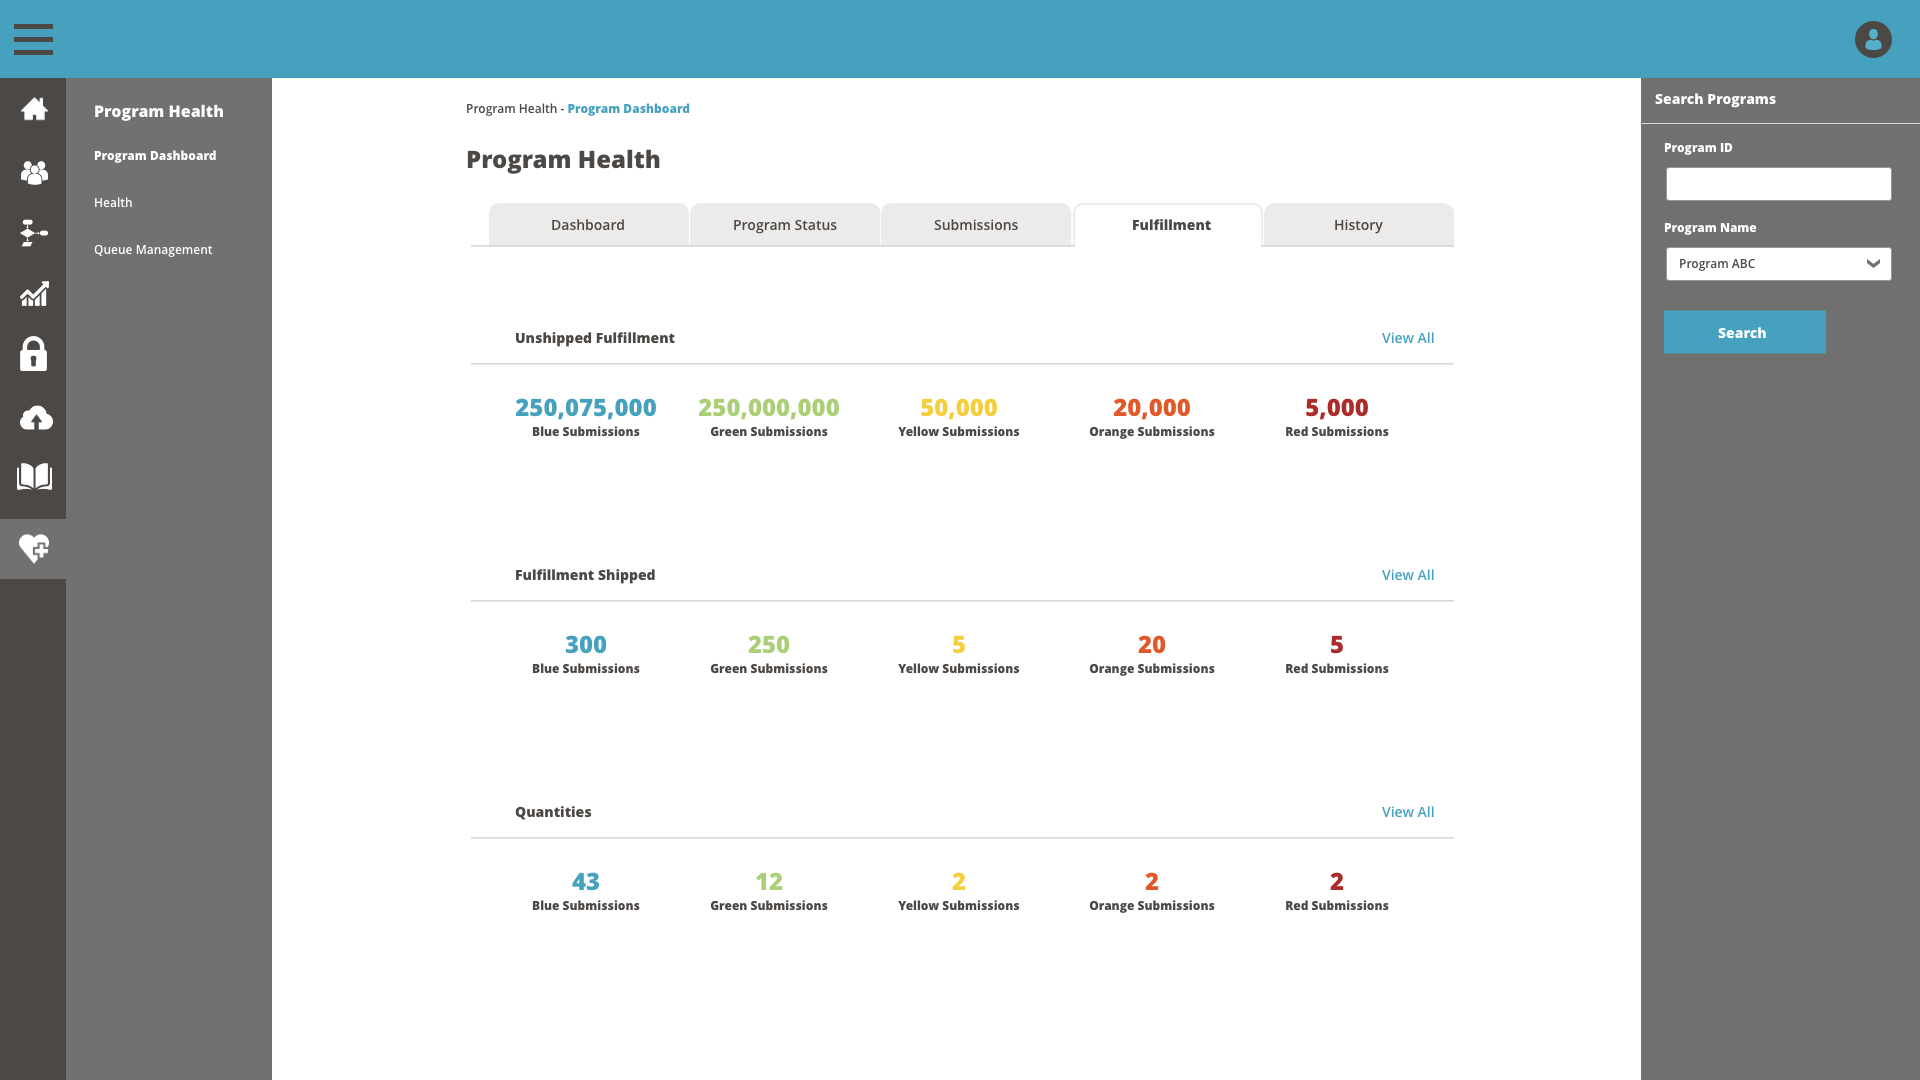Click the Program Dashboard breadcrumb link
The height and width of the screenshot is (1080, 1920).
[628, 109]
